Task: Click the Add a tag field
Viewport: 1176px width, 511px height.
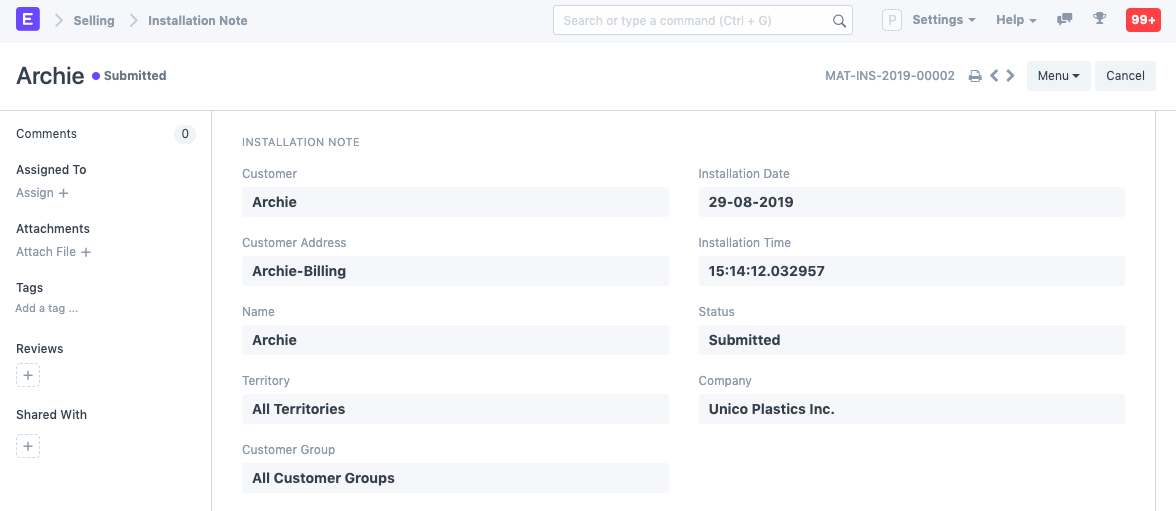Action: point(47,309)
